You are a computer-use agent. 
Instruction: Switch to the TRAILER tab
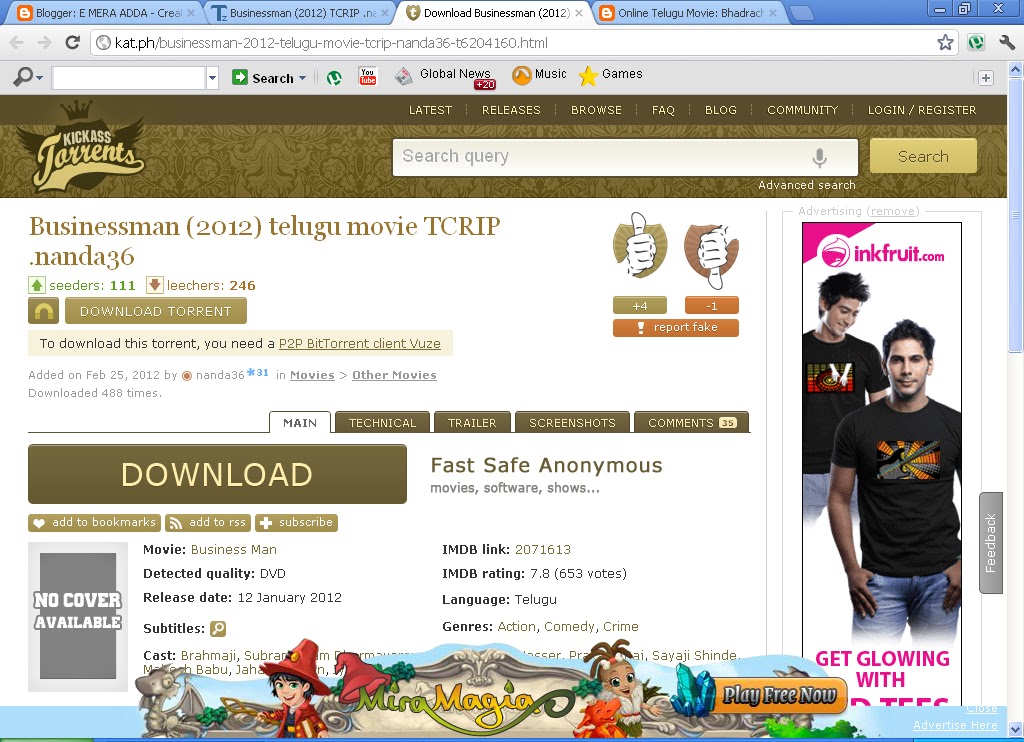[x=472, y=423]
